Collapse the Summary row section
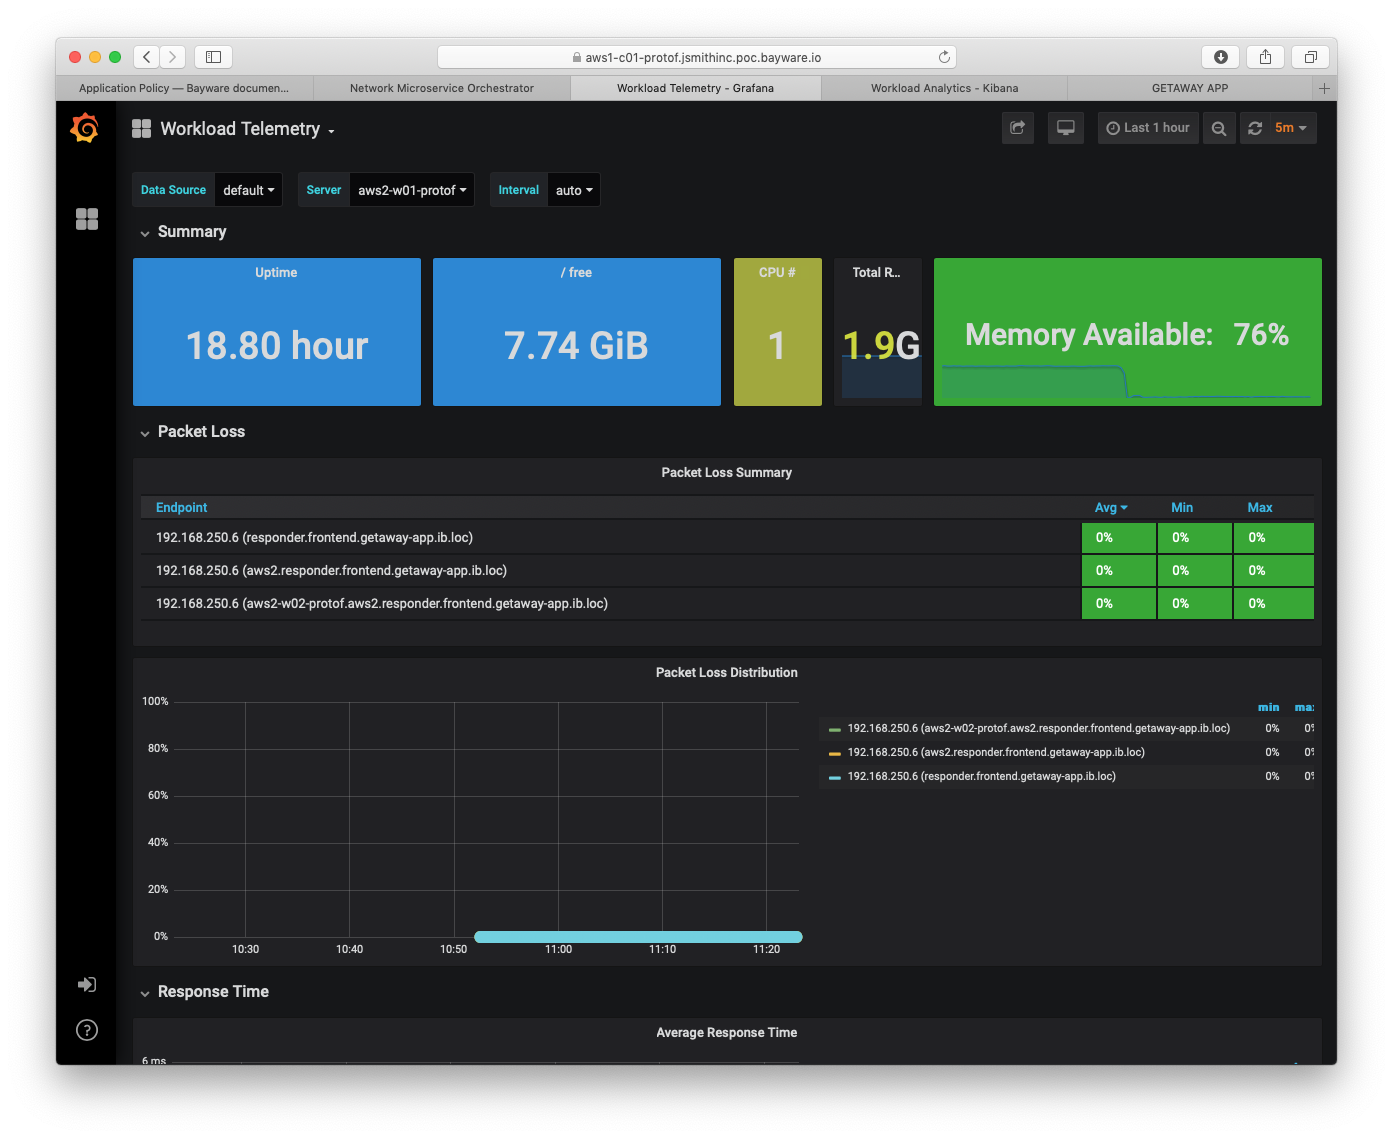This screenshot has width=1393, height=1139. pyautogui.click(x=183, y=232)
